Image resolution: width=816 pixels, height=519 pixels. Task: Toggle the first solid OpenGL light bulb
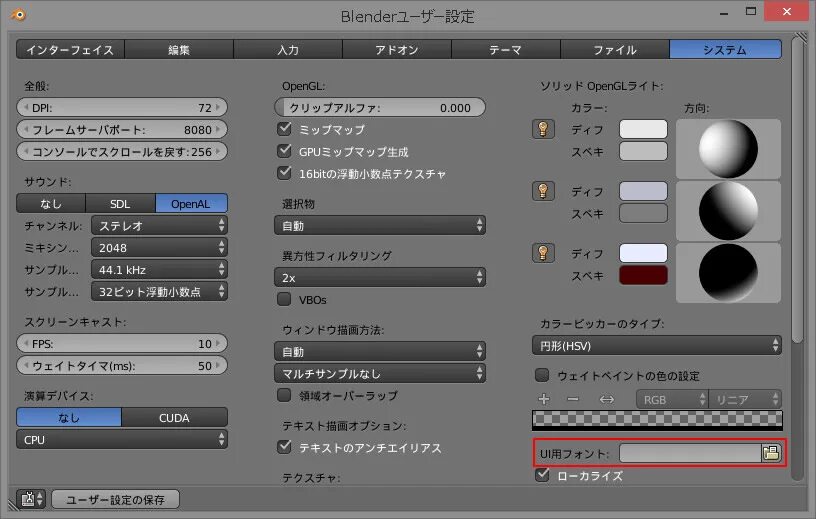(x=543, y=129)
